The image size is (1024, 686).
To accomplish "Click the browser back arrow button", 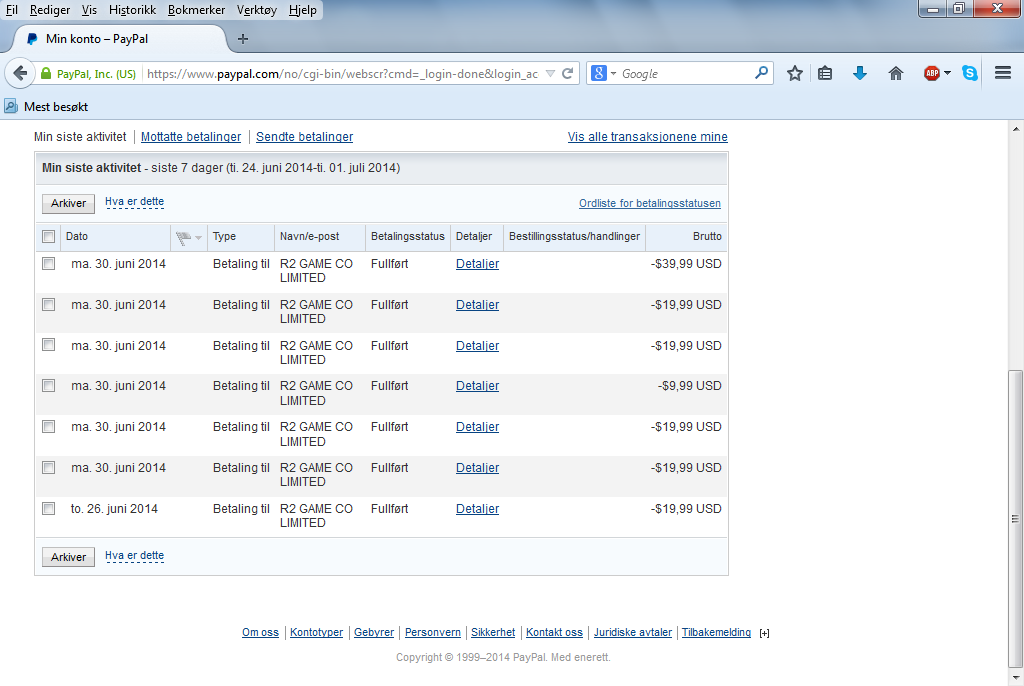I will pyautogui.click(x=20, y=74).
